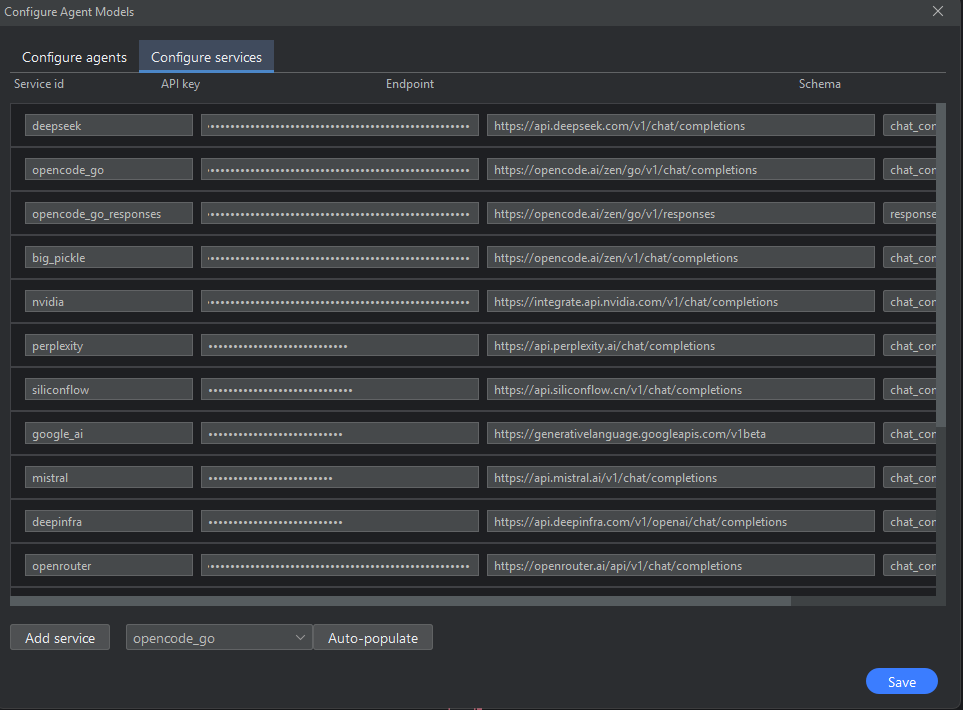Open the schema field in the perplexity row

pyautogui.click(x=910, y=346)
